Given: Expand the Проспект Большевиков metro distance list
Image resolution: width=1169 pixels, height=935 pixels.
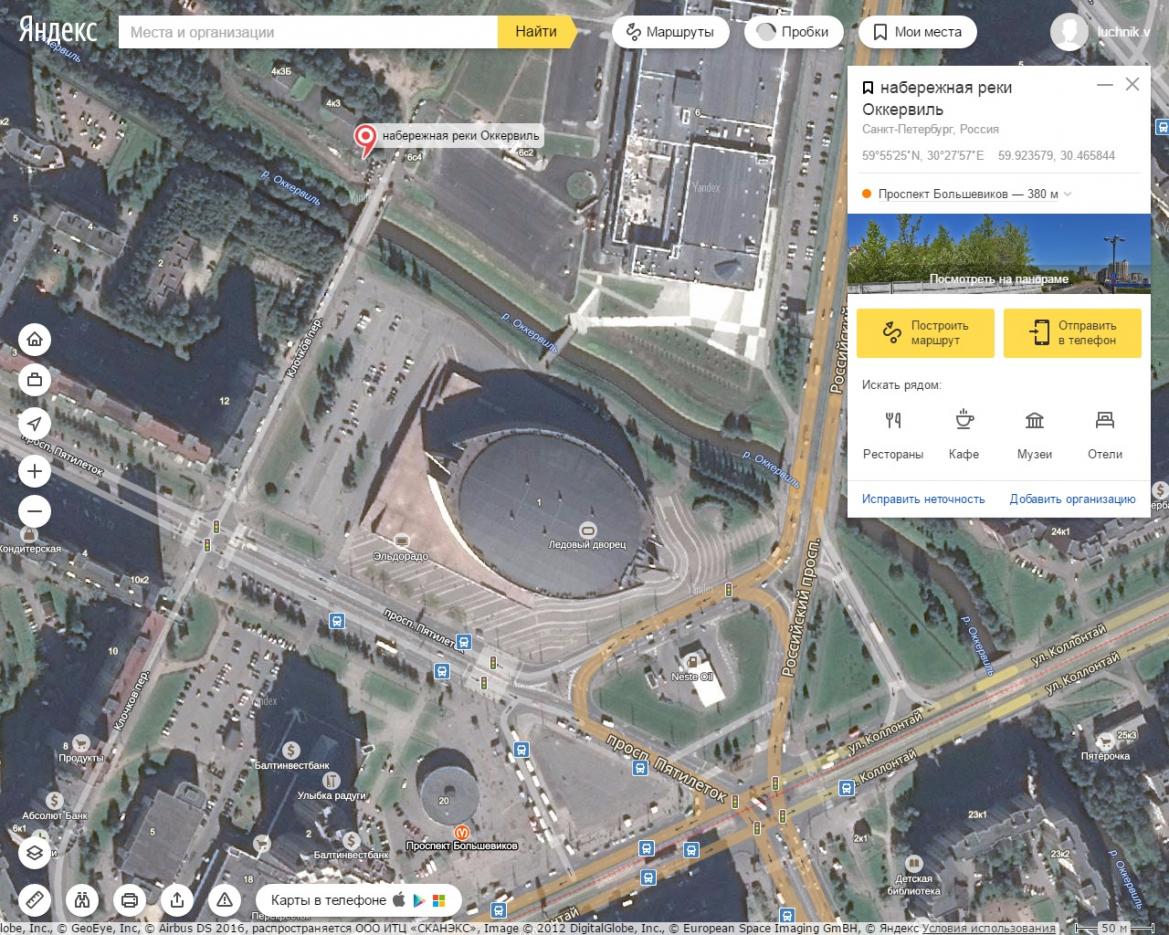Looking at the screenshot, I should [x=1068, y=194].
